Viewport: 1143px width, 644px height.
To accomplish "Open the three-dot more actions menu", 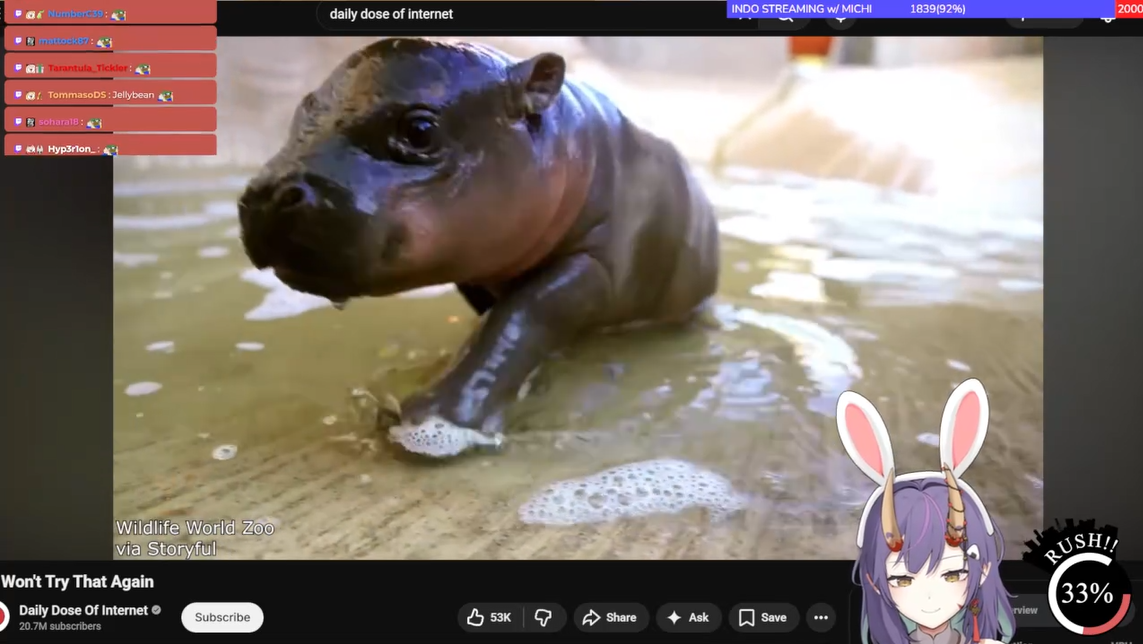I will click(821, 618).
